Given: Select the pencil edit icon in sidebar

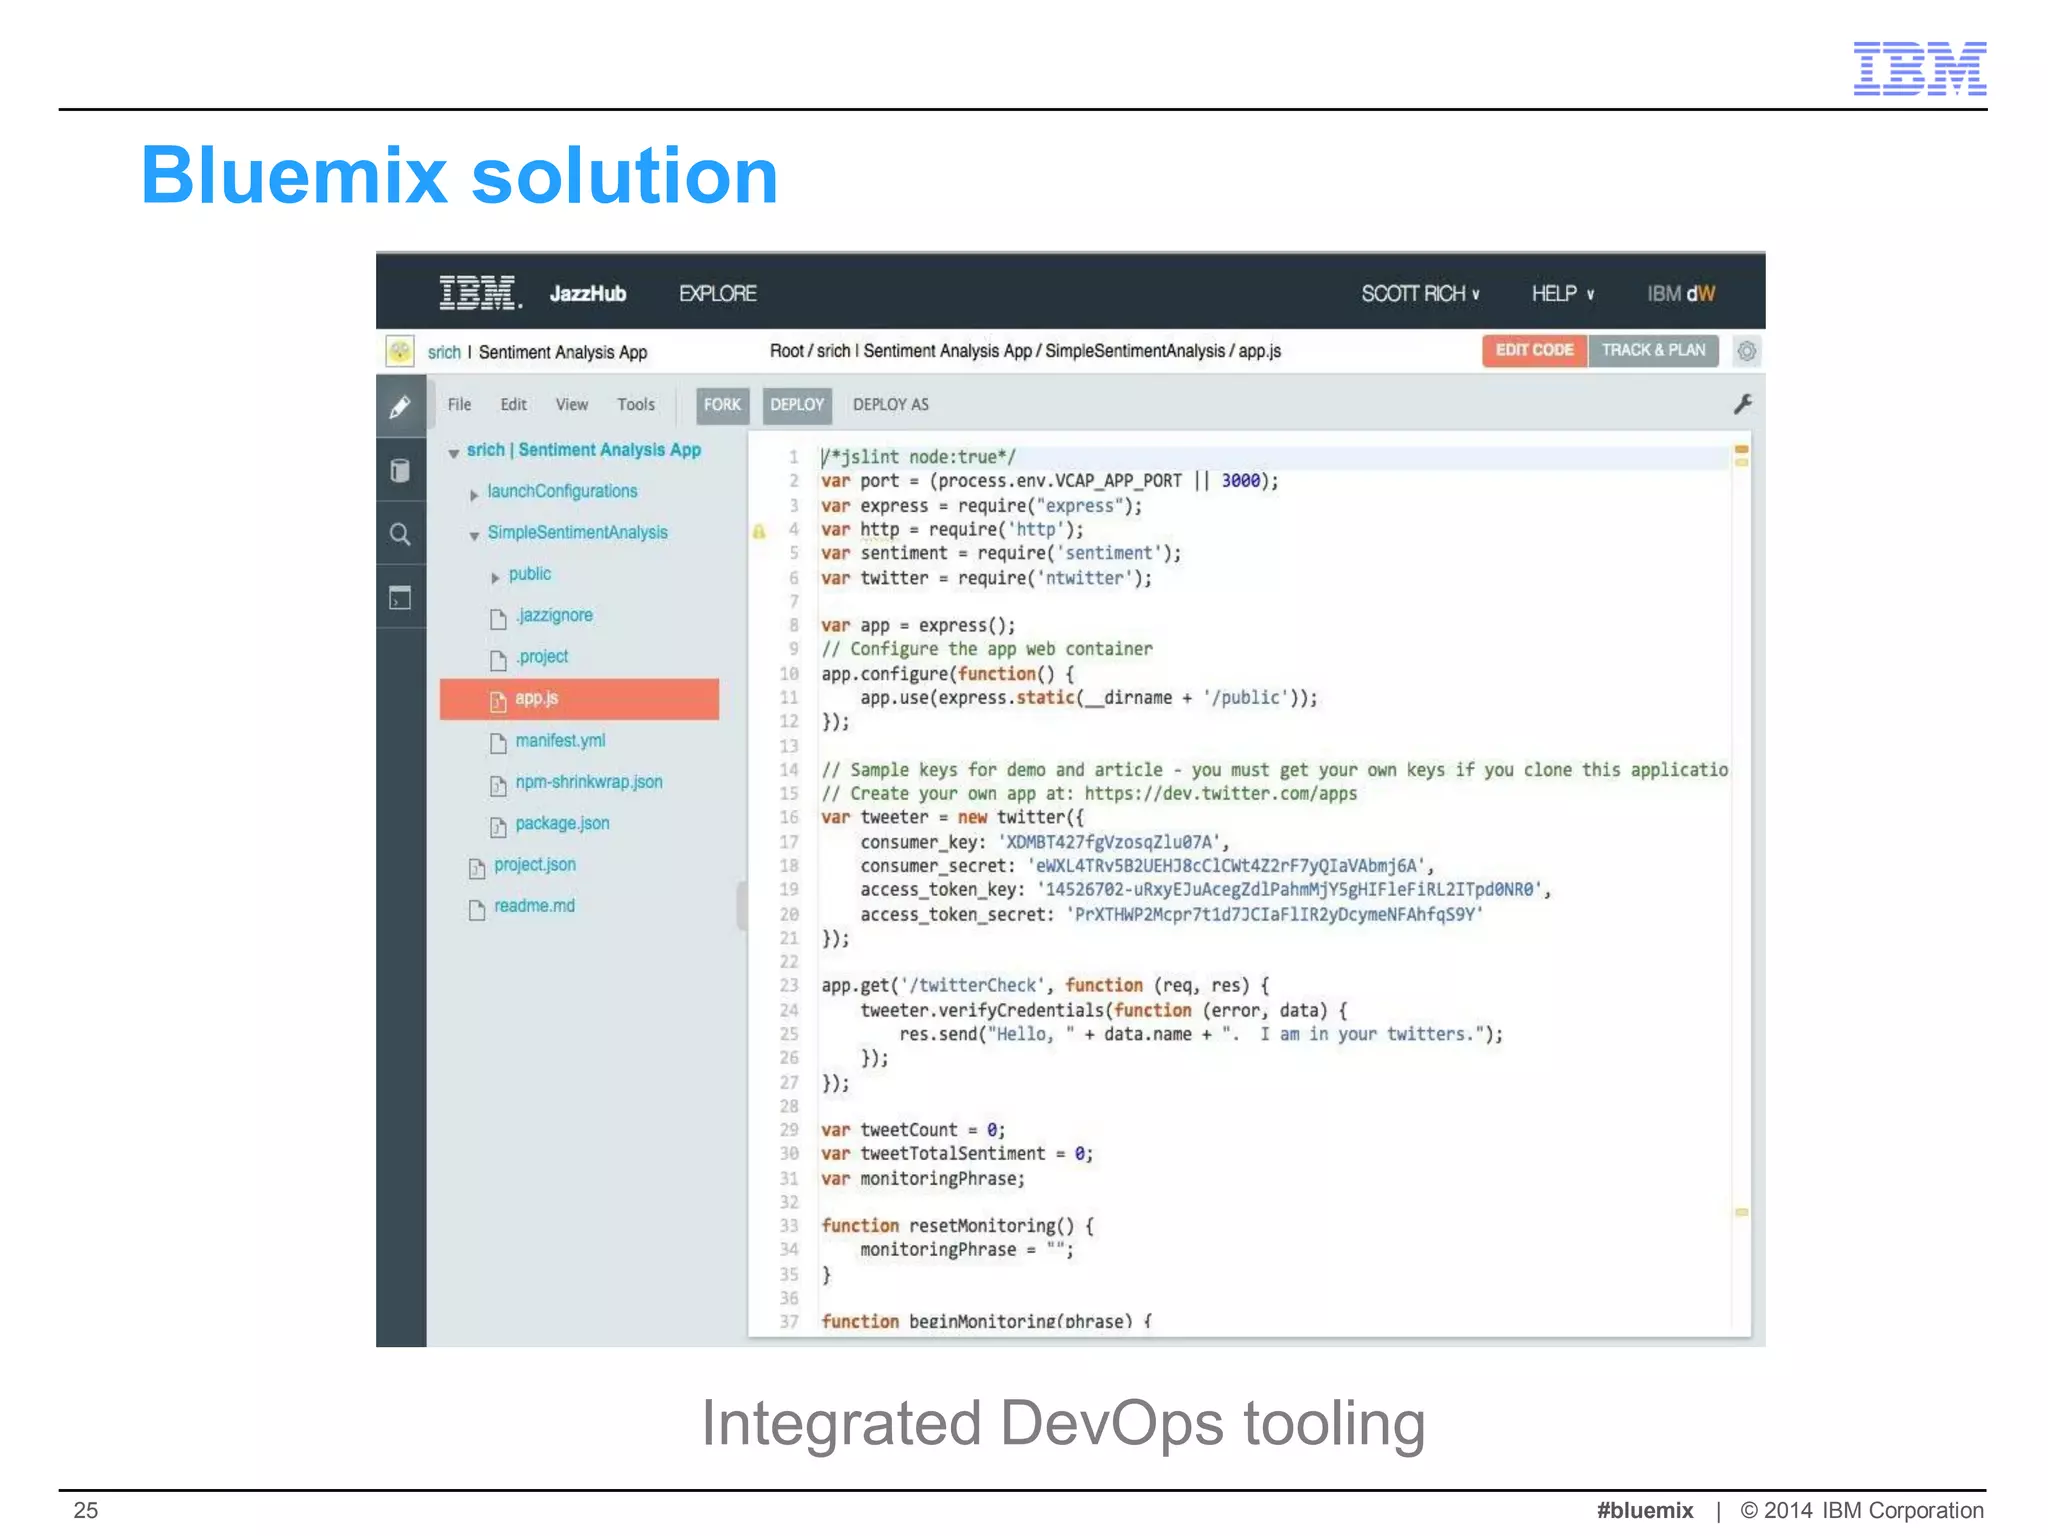Looking at the screenshot, I should (400, 407).
